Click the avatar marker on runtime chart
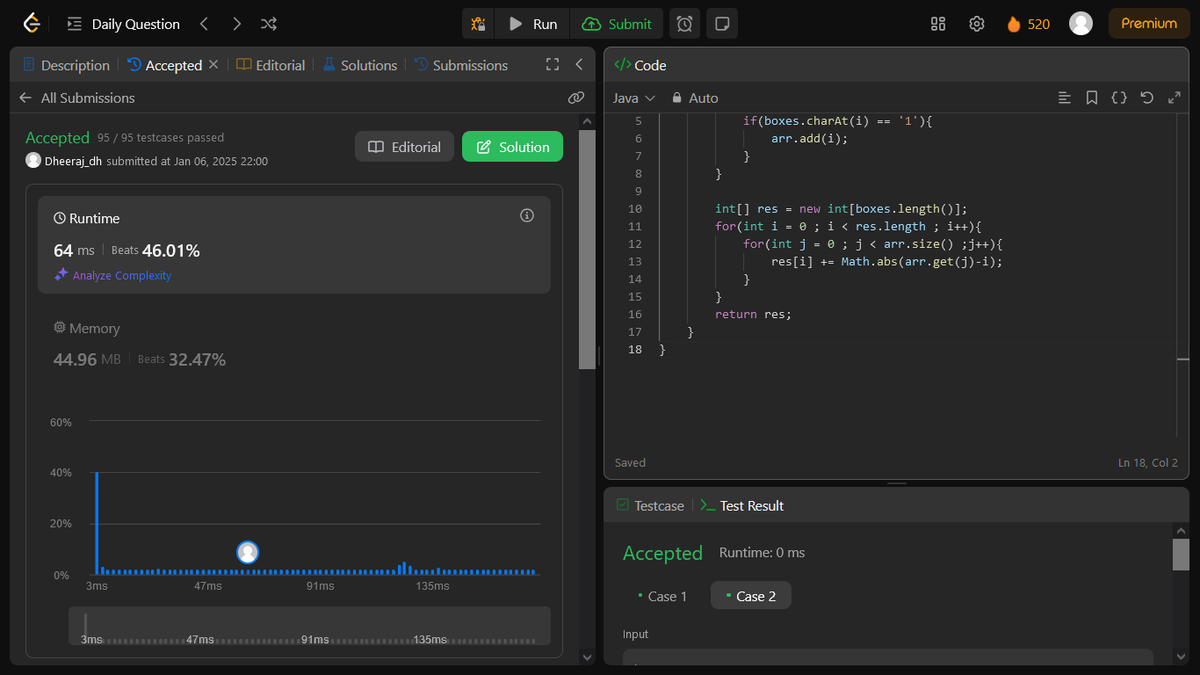This screenshot has width=1200, height=675. click(x=248, y=552)
